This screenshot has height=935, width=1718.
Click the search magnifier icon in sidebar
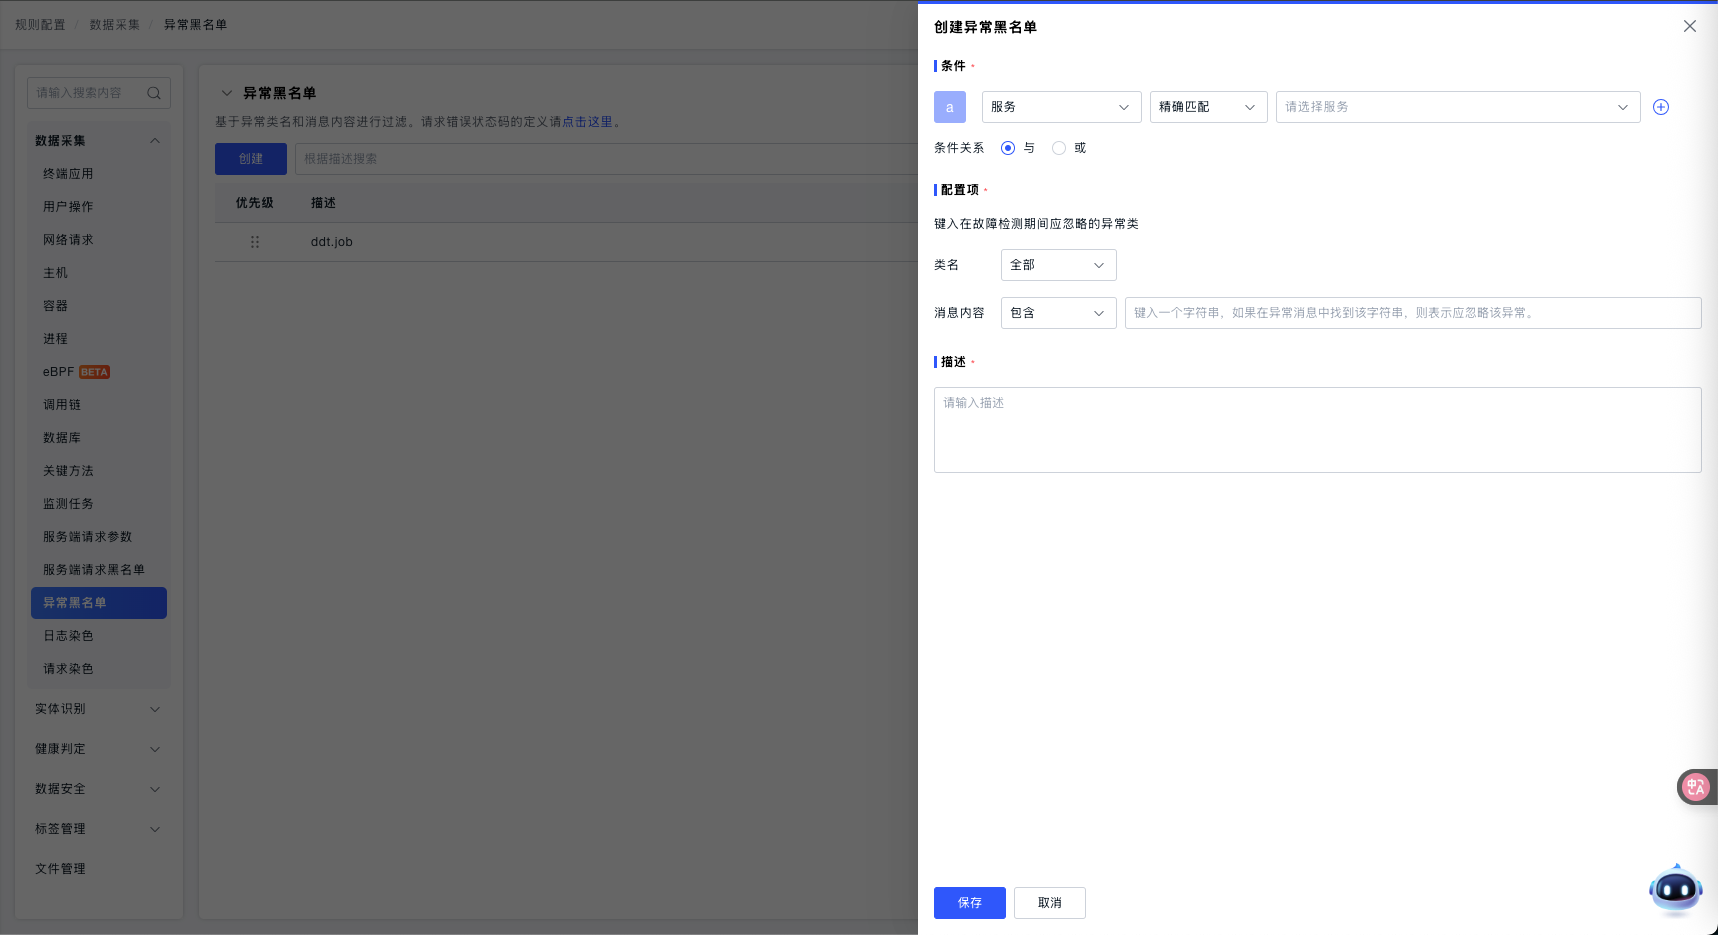(154, 93)
